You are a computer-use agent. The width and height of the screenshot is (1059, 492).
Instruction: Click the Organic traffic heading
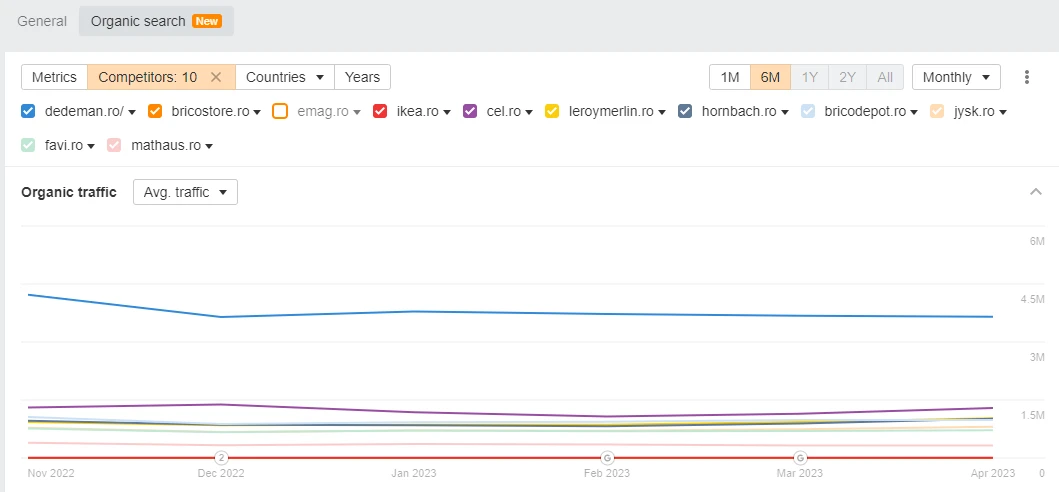pos(69,192)
